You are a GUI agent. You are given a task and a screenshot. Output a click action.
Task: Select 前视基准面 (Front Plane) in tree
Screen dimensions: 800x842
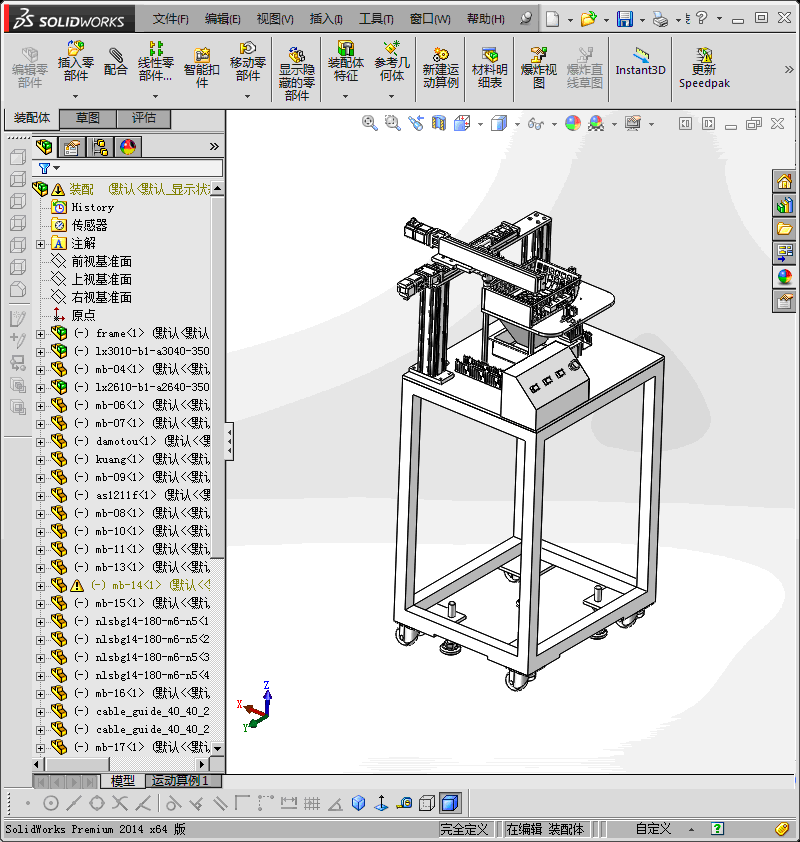point(101,262)
